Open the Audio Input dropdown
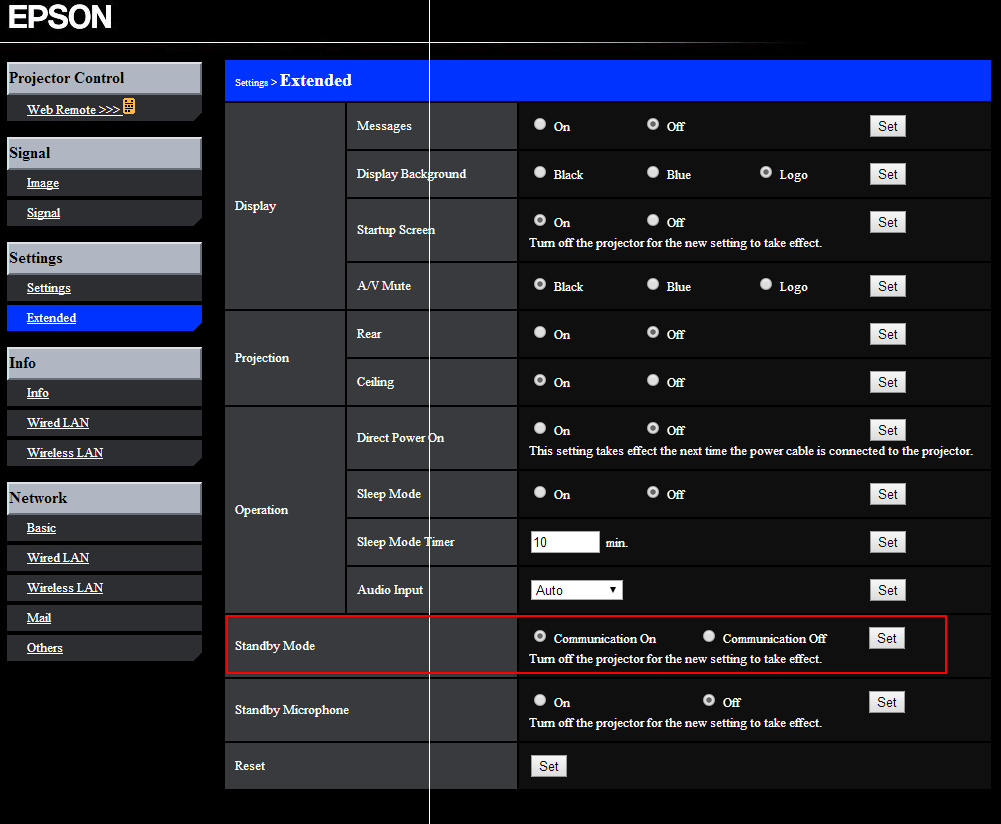This screenshot has height=824, width=1001. [x=577, y=590]
